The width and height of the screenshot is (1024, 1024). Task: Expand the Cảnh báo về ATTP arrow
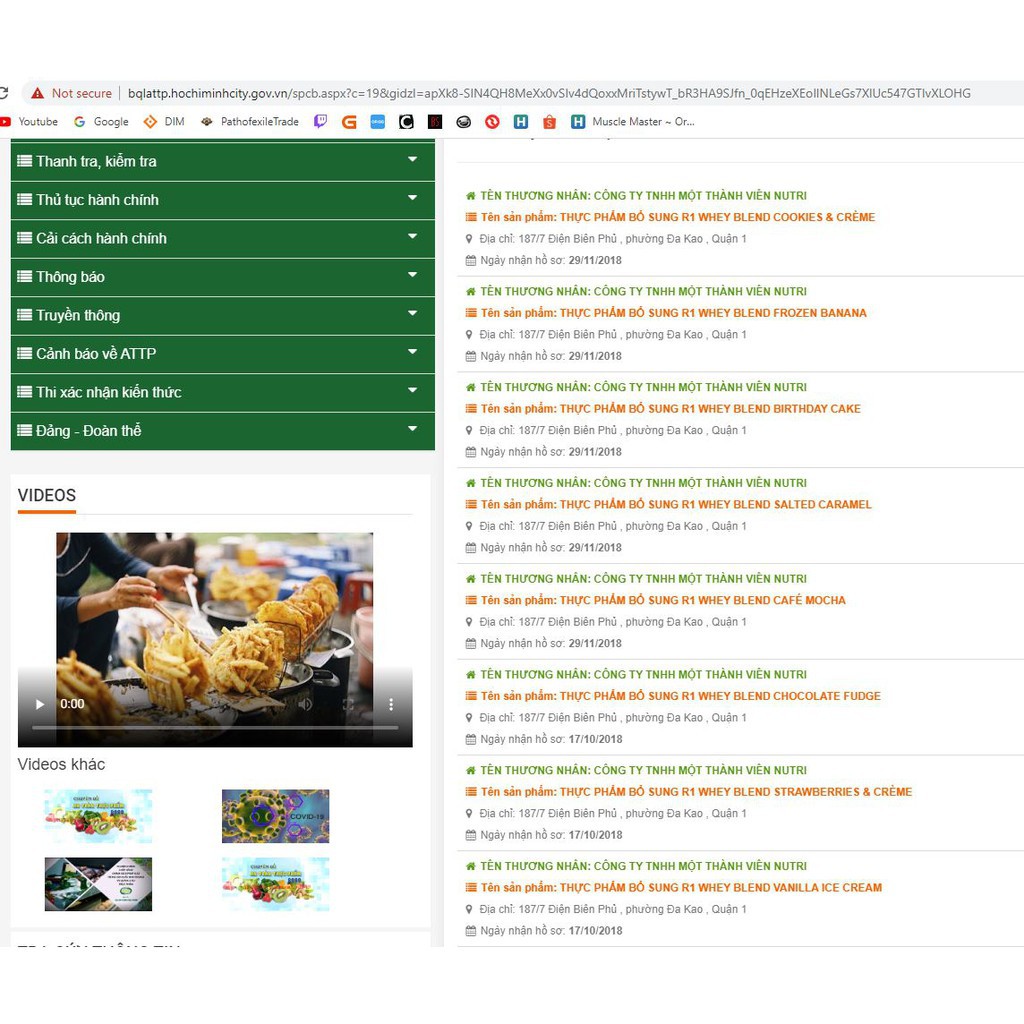coord(412,352)
